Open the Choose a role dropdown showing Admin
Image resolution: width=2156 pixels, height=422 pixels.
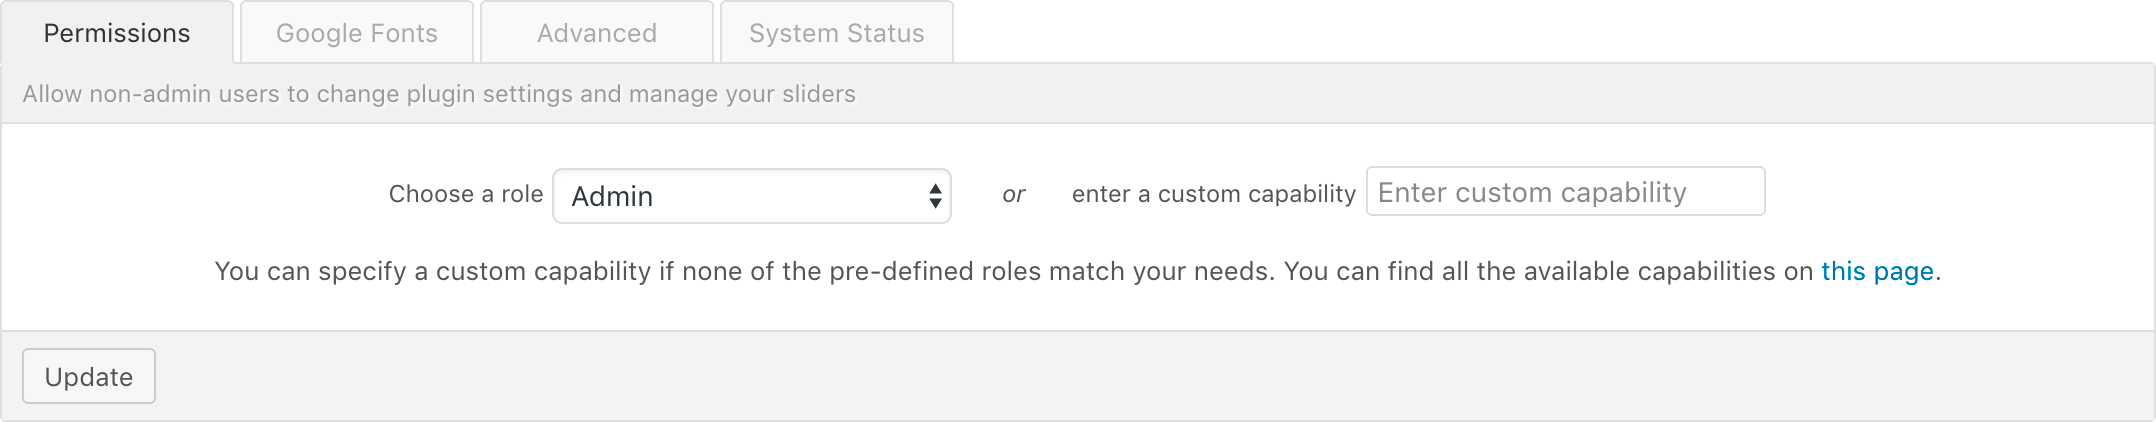point(752,196)
